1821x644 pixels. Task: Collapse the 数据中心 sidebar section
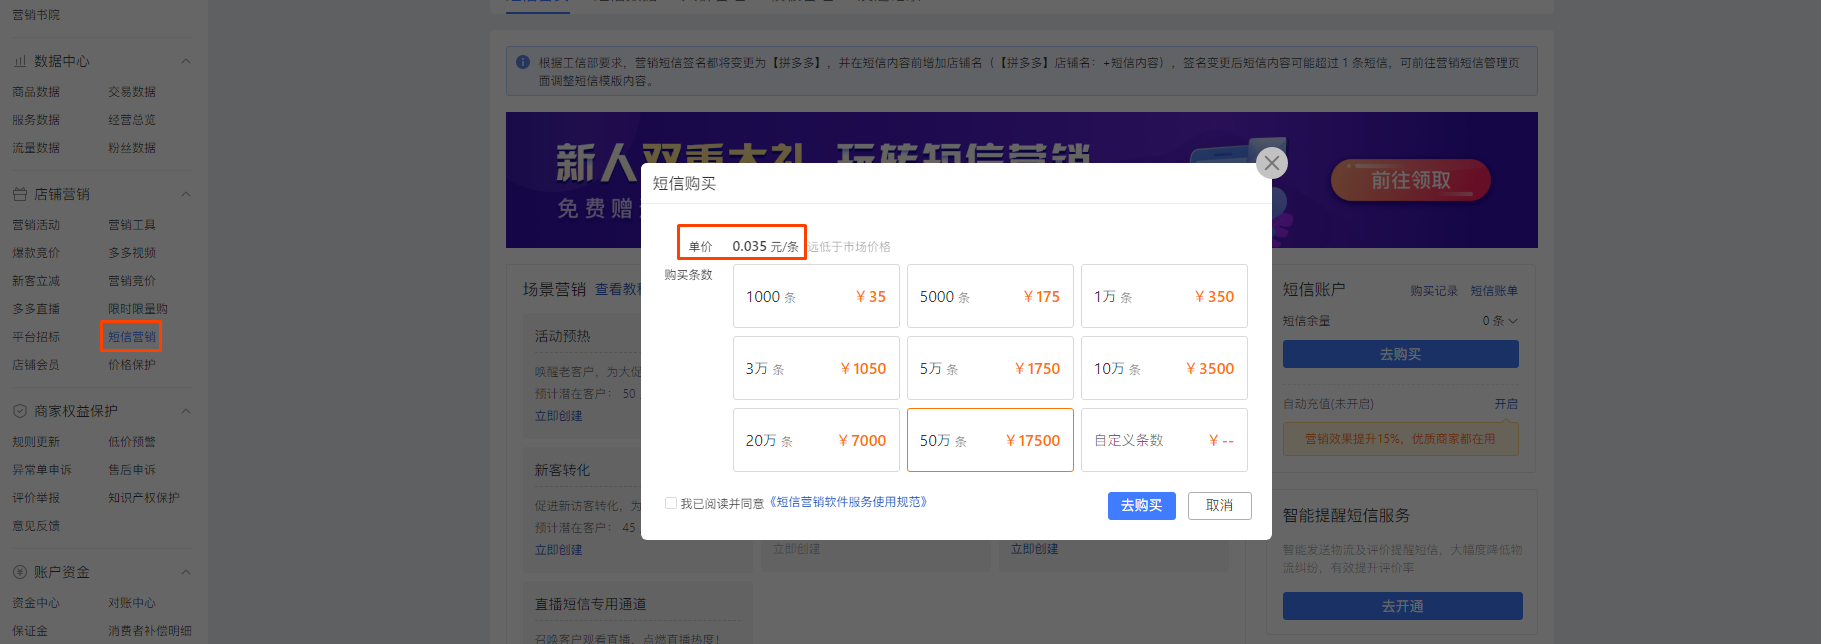coord(186,61)
